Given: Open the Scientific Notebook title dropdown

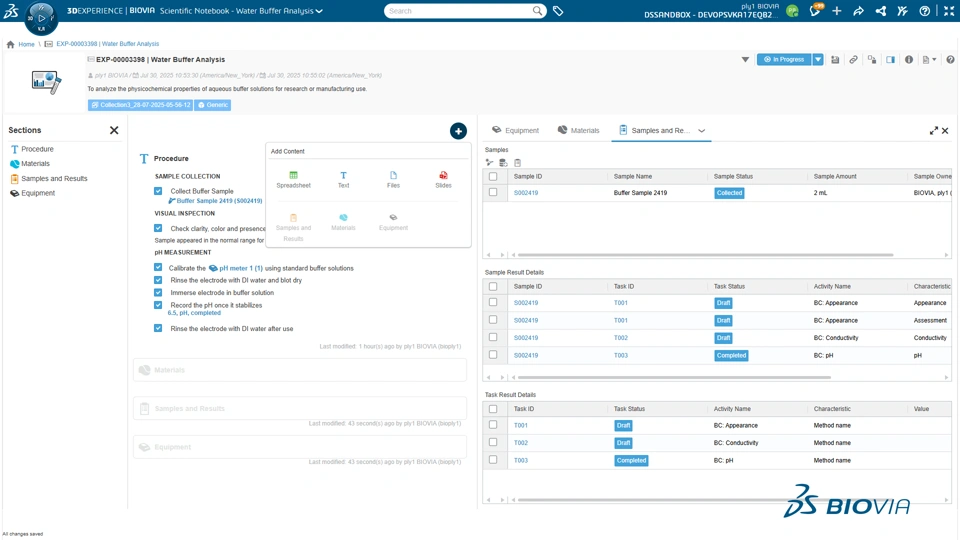Looking at the screenshot, I should (319, 11).
